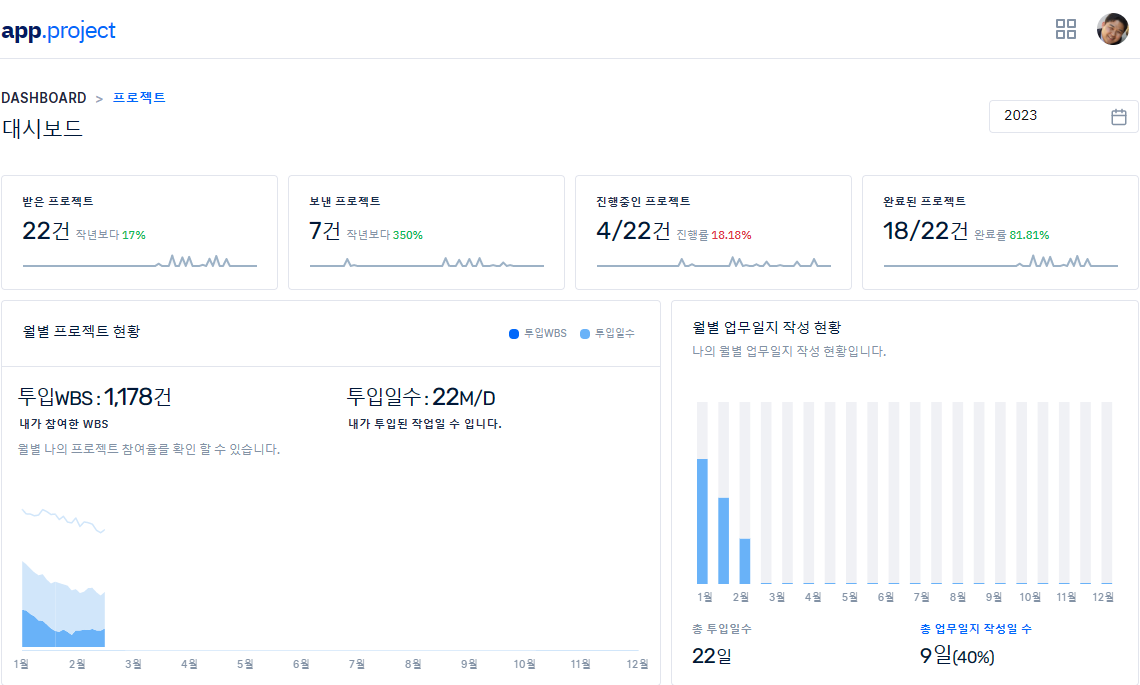The height and width of the screenshot is (685, 1140).
Task: Click the 12월 bar in work log chart
Action: tap(1106, 493)
